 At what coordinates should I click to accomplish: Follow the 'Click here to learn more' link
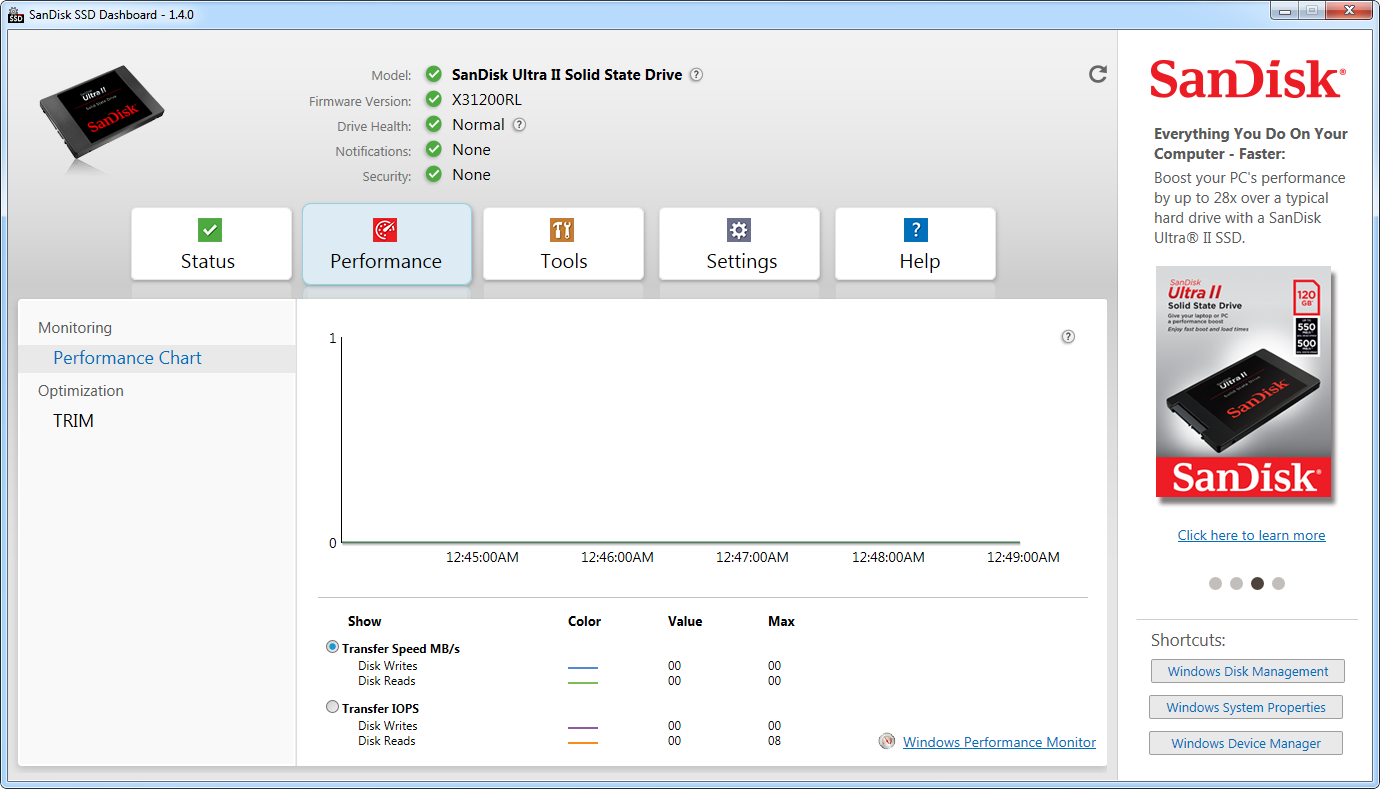click(1251, 535)
